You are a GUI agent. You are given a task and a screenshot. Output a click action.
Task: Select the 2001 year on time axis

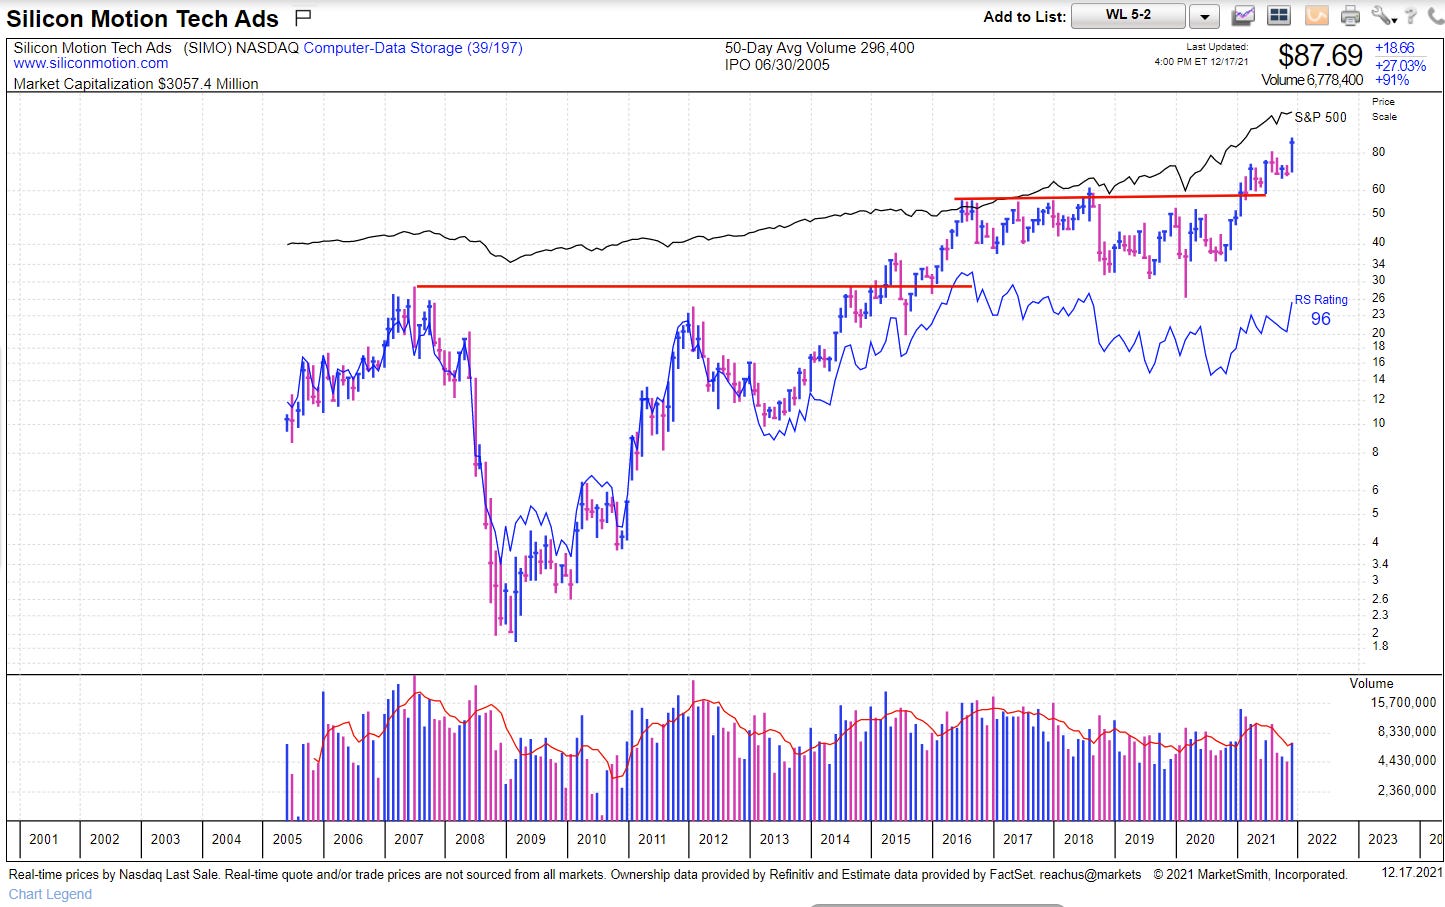point(44,839)
